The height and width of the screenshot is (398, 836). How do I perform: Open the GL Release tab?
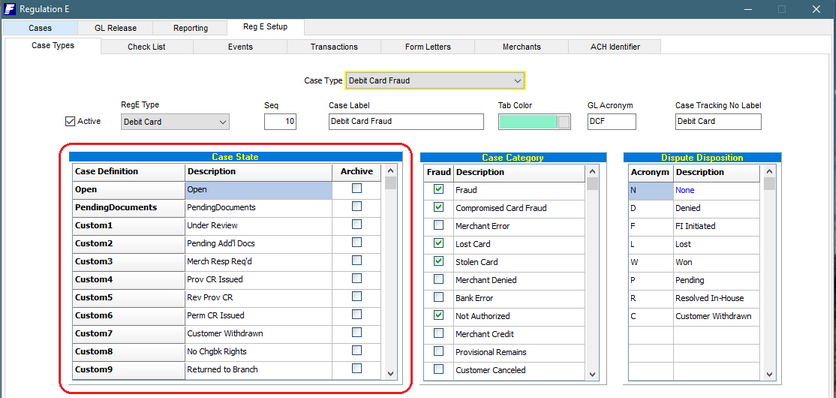[x=115, y=28]
